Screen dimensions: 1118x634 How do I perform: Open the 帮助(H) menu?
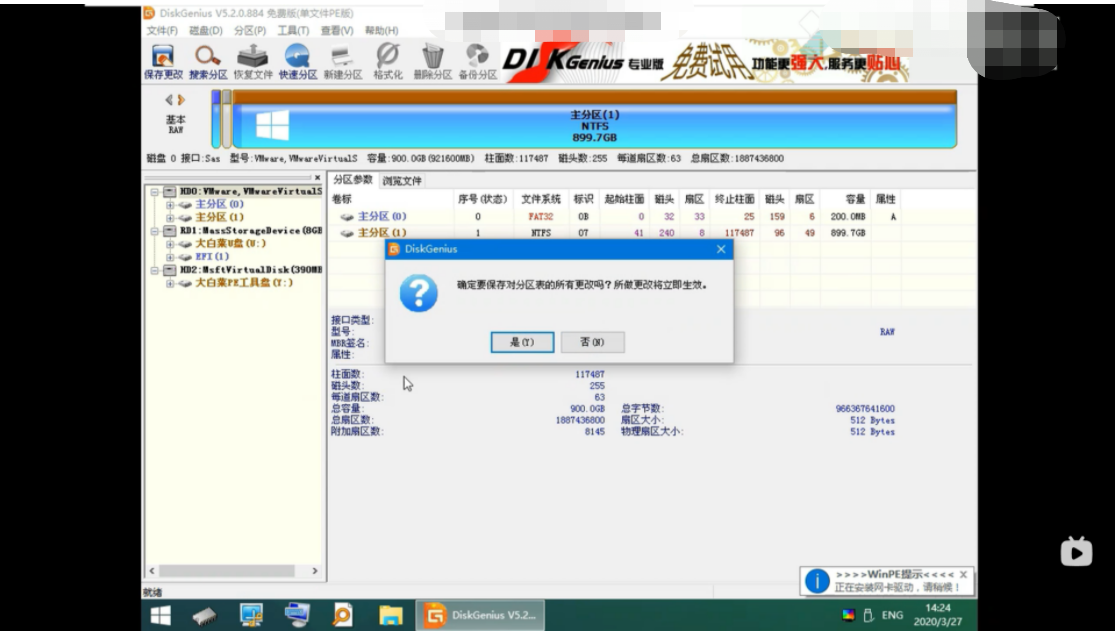point(381,31)
